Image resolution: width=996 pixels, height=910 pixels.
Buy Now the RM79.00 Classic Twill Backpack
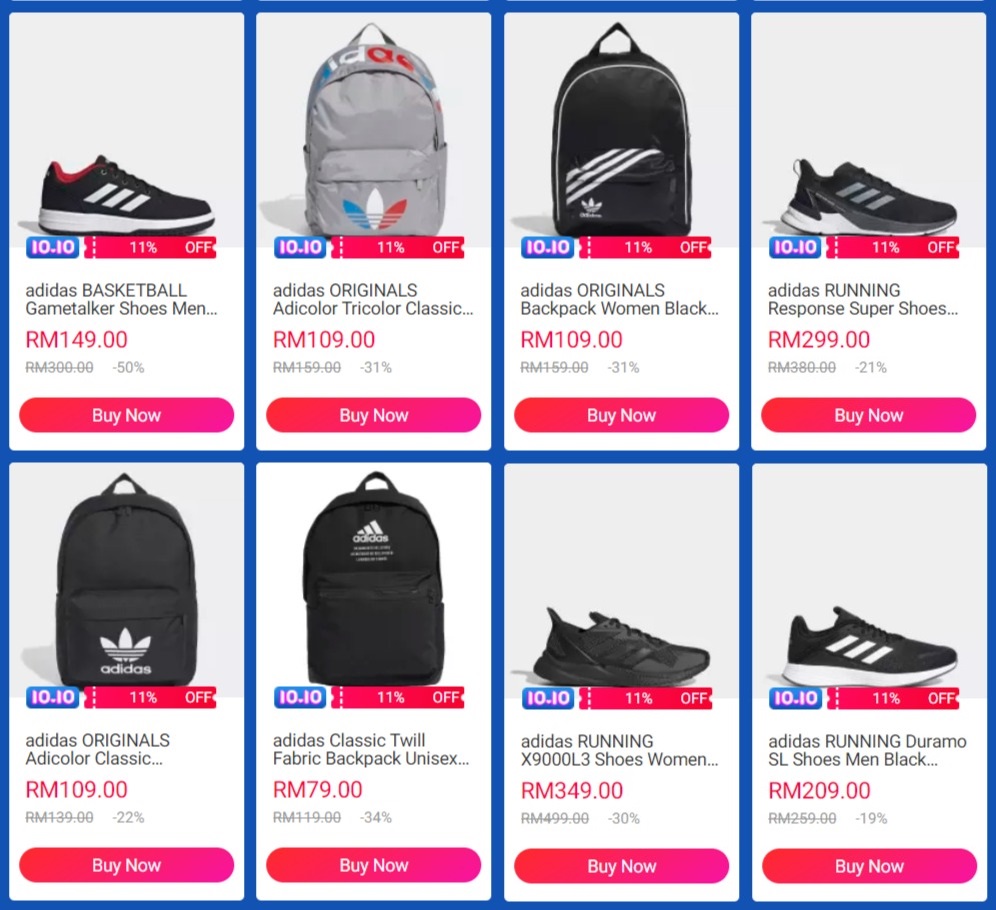[x=374, y=865]
